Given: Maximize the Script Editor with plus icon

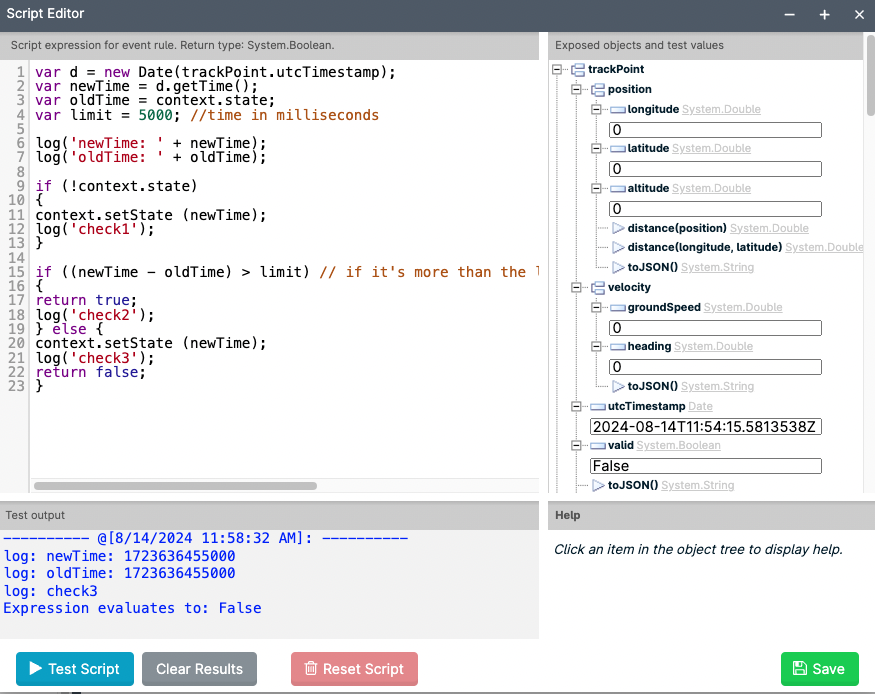Looking at the screenshot, I should [824, 15].
